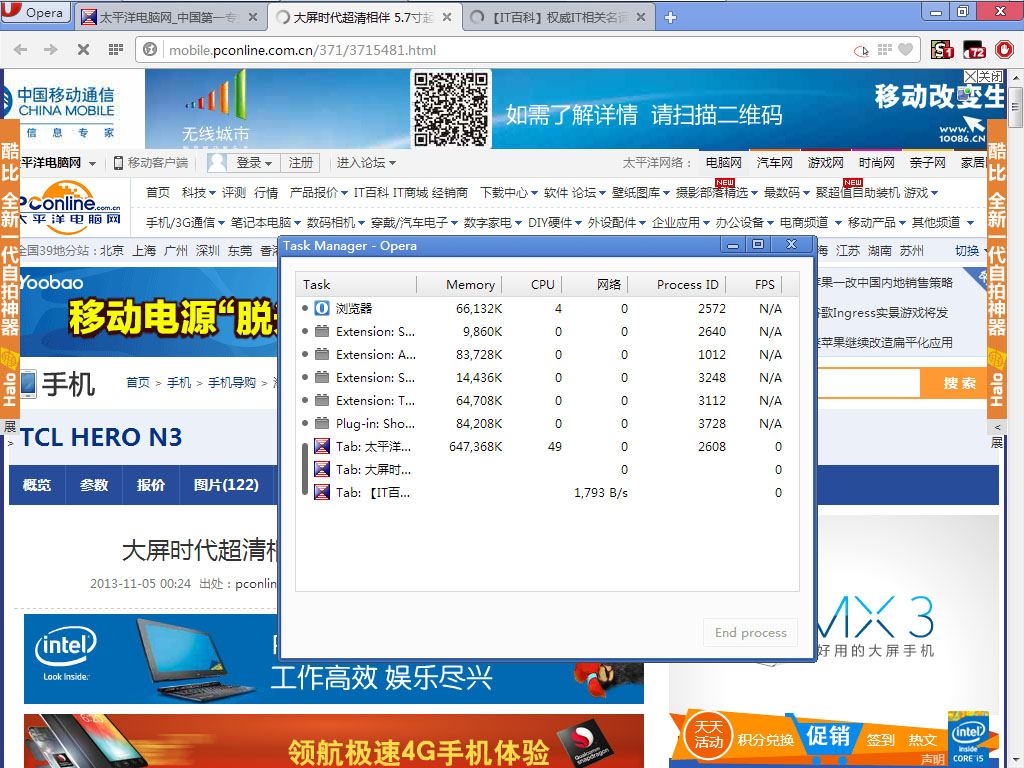Open the 概览 product tab
1024x768 pixels.
pyautogui.click(x=37, y=485)
